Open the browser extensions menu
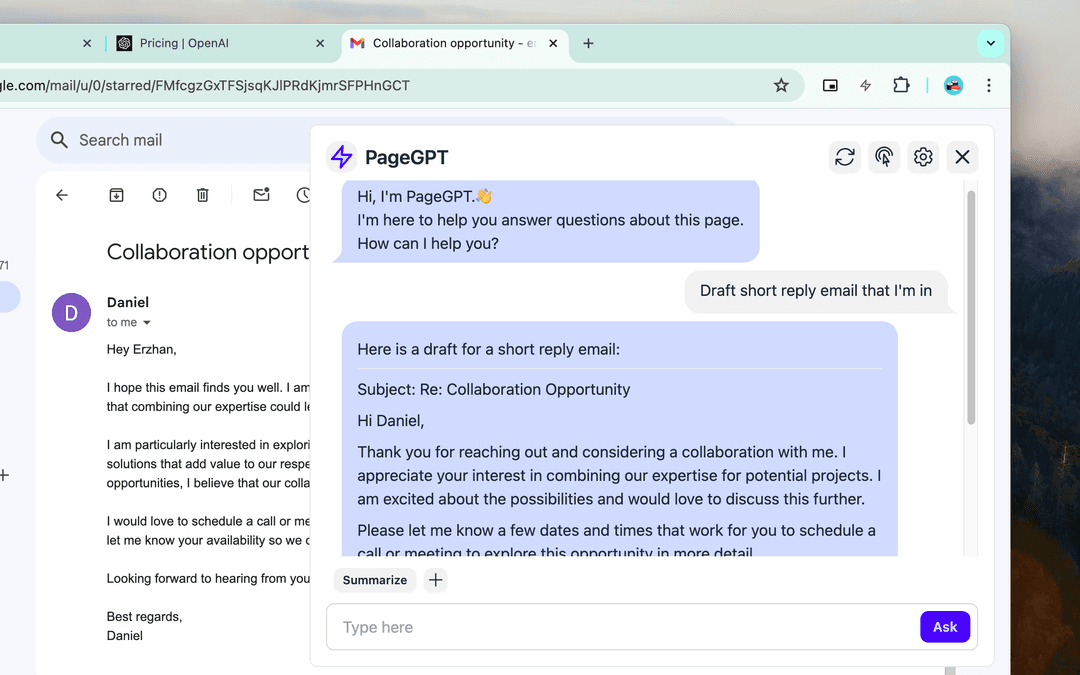Screen dimensions: 1080x675 coord(901,85)
